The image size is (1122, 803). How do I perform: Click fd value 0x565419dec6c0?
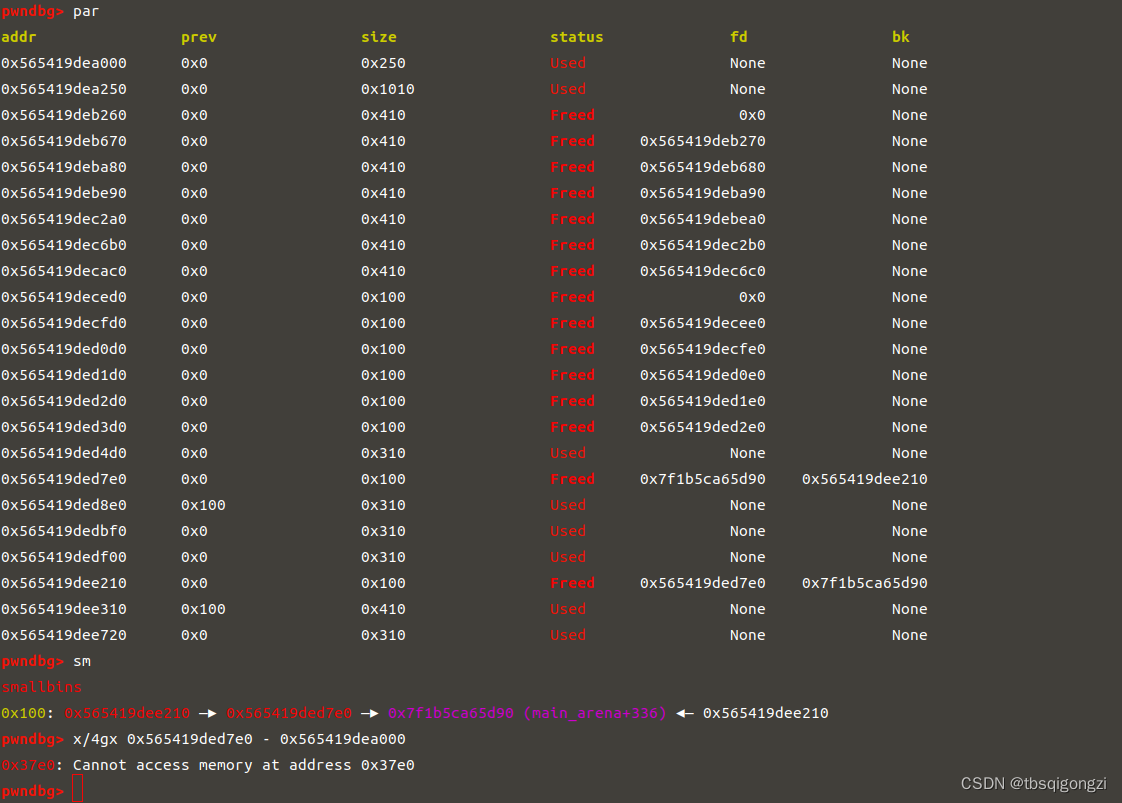point(703,271)
